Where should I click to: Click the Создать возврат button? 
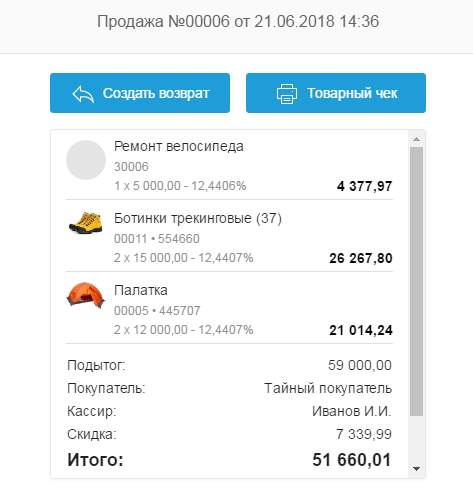point(140,93)
